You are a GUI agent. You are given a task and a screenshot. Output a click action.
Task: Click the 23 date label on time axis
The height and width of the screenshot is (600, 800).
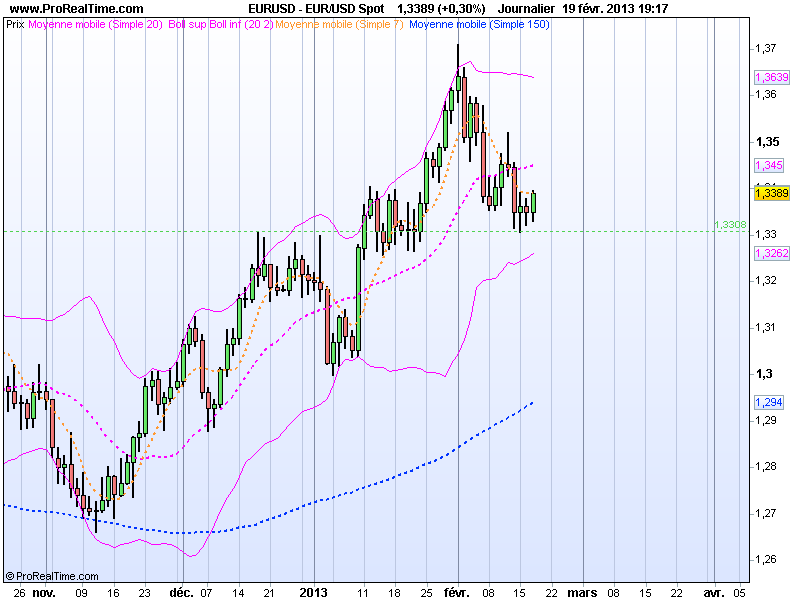click(x=145, y=593)
